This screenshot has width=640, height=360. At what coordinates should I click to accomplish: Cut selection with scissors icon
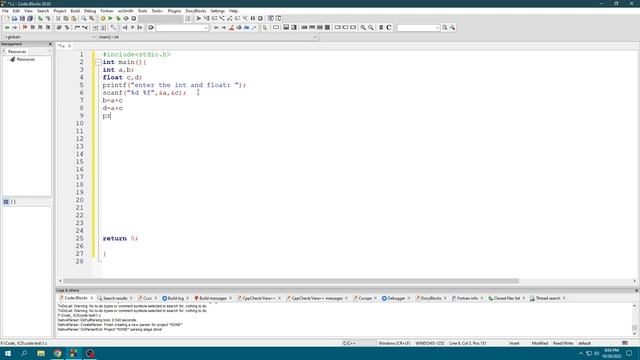click(x=58, y=18)
